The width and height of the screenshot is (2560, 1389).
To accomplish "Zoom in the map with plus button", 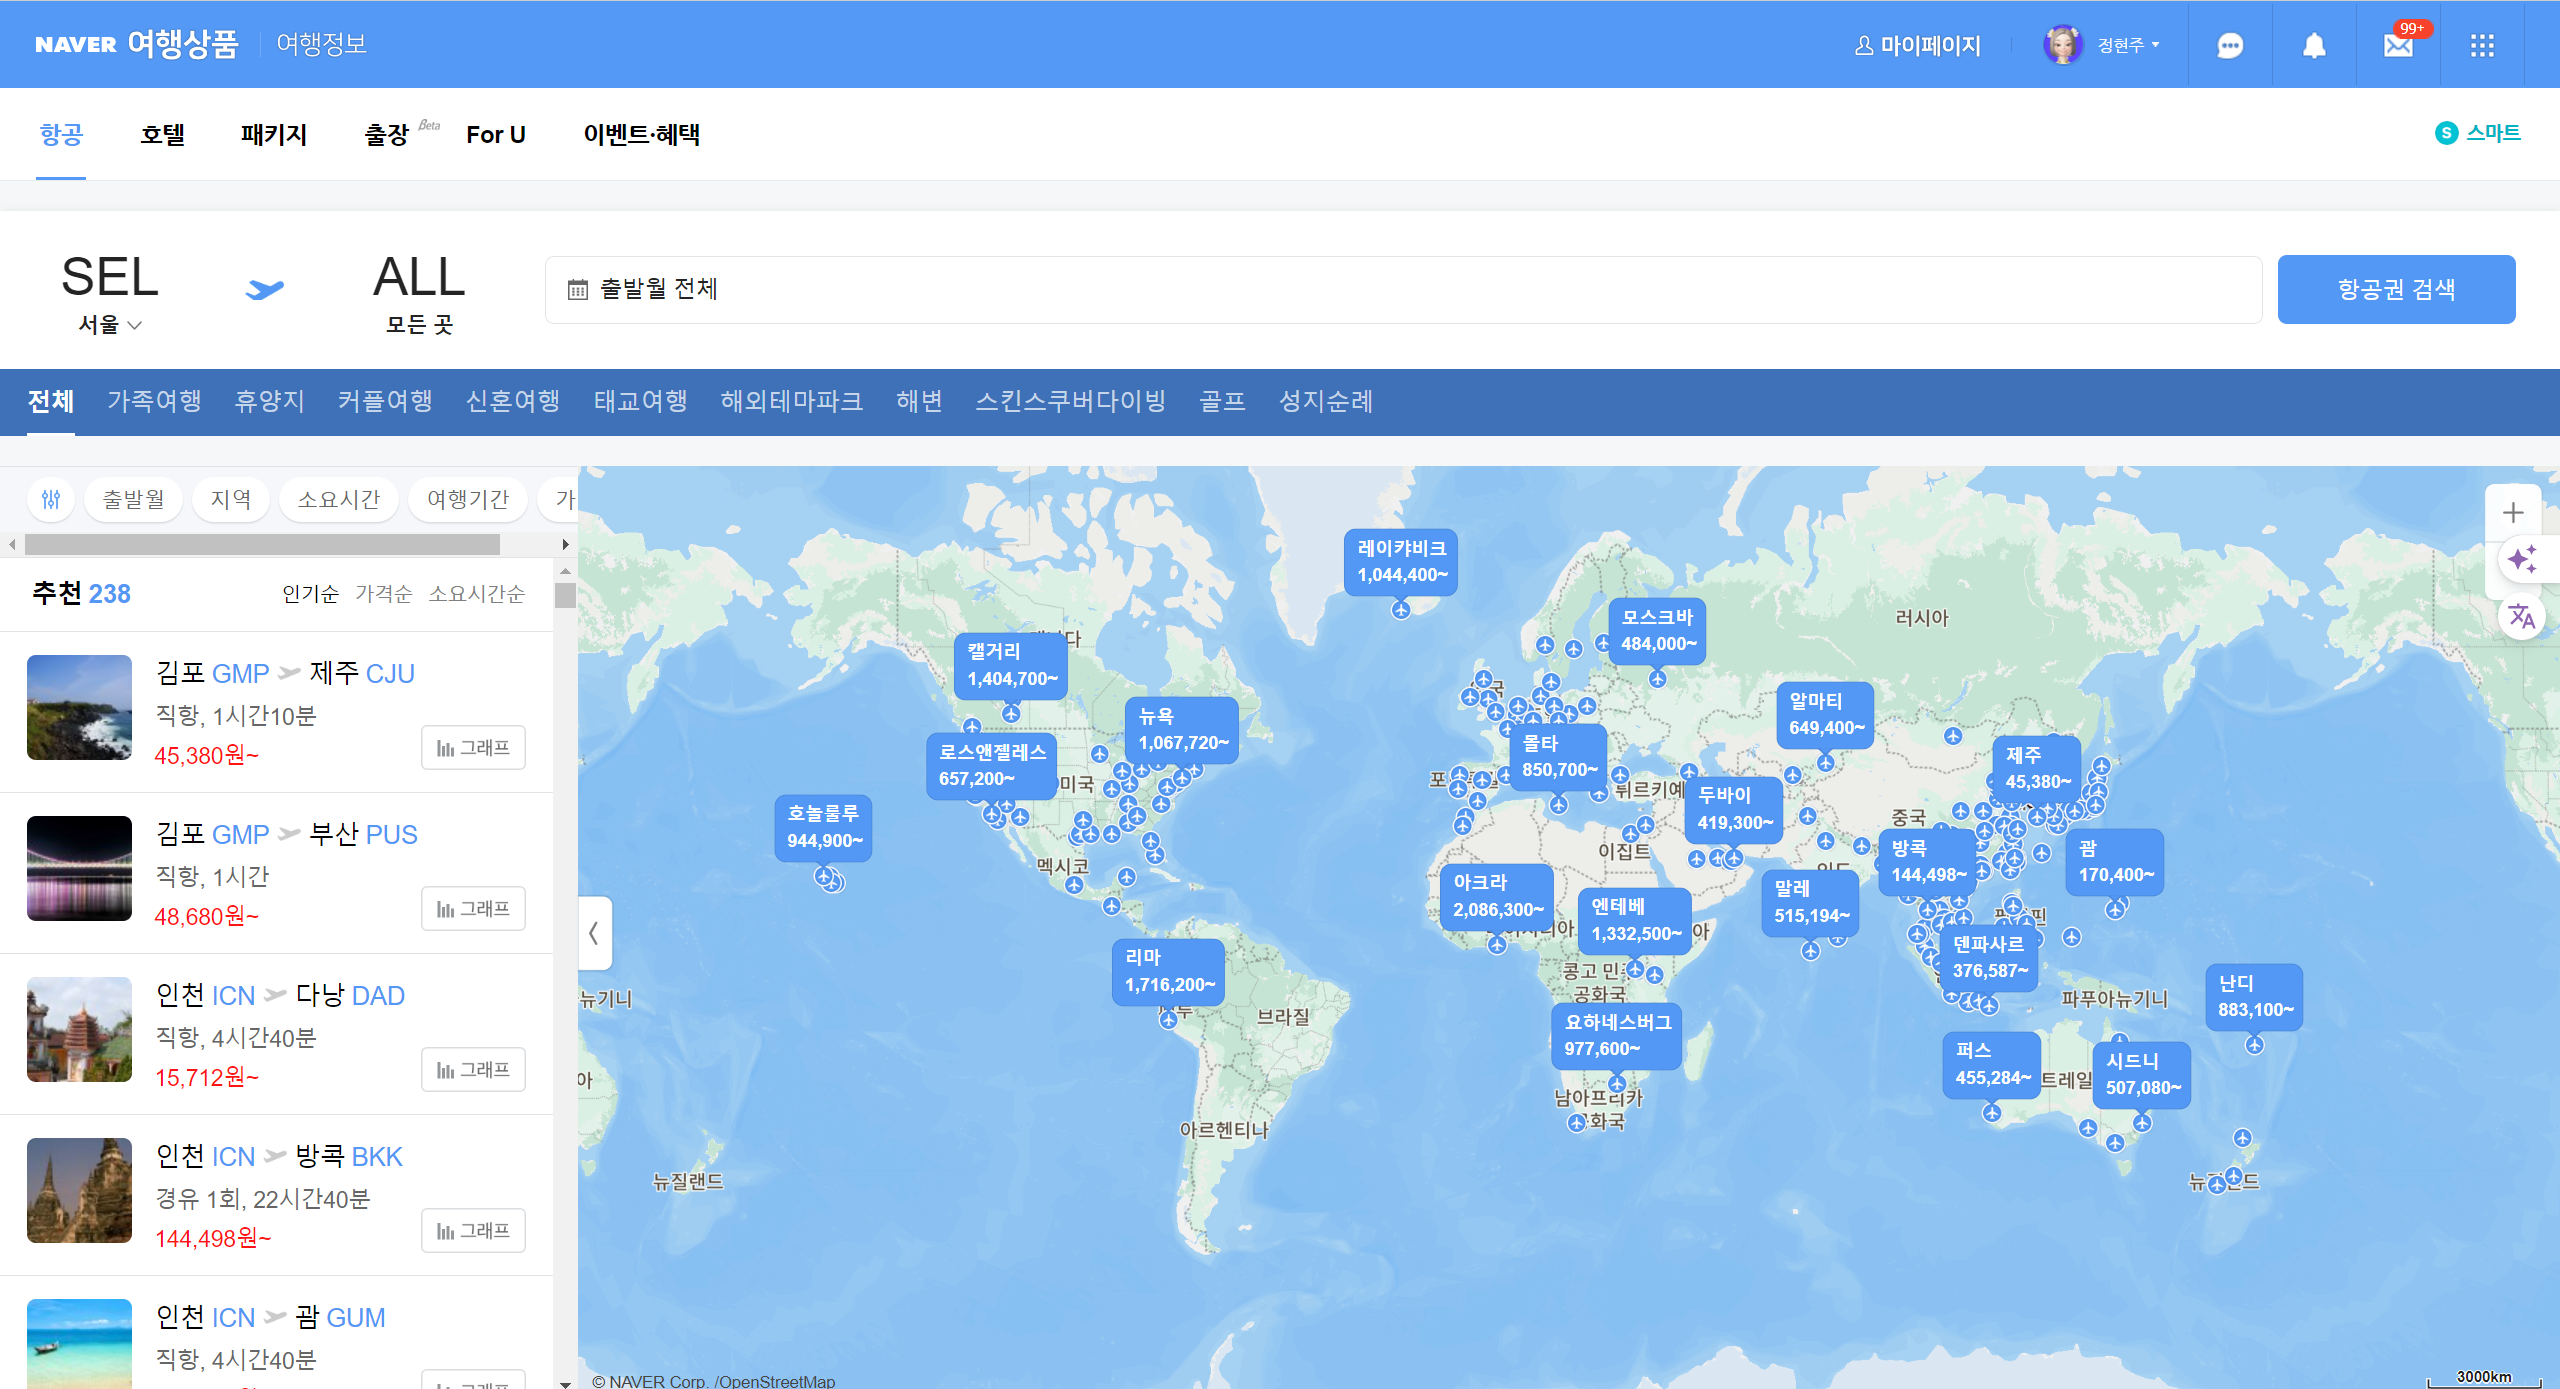I will (2513, 513).
